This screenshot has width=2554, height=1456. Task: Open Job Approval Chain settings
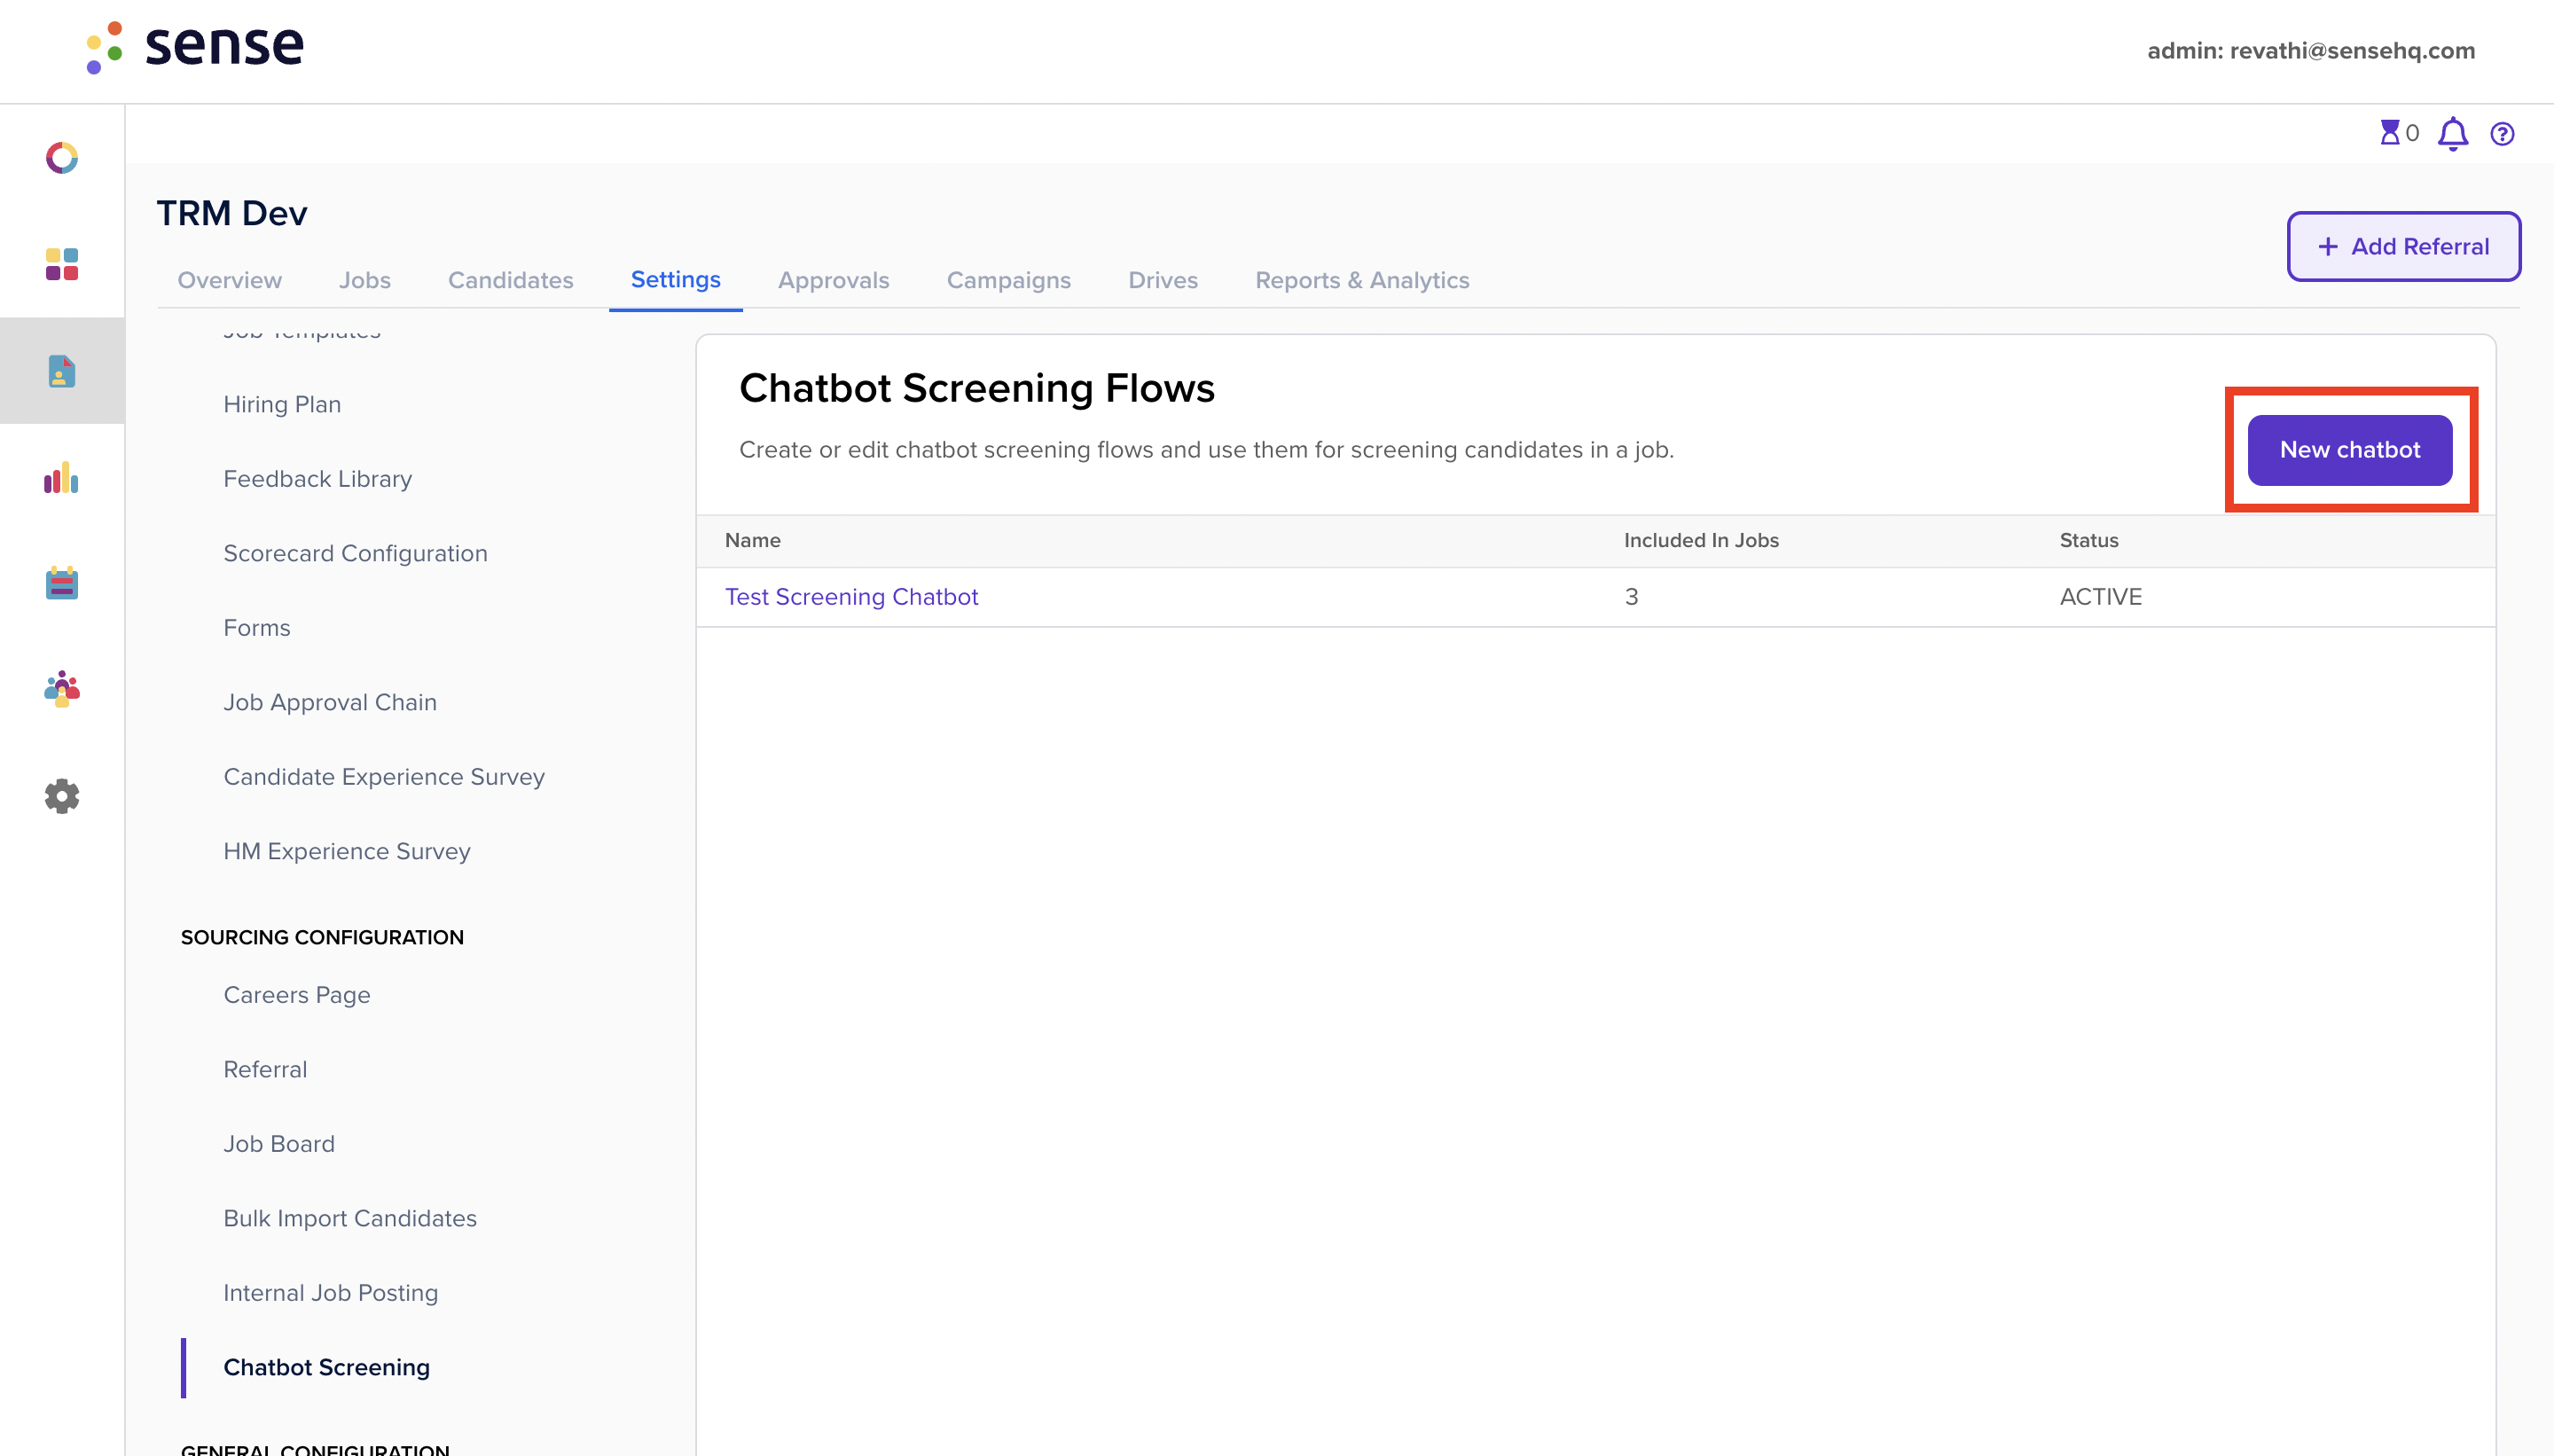point(330,702)
